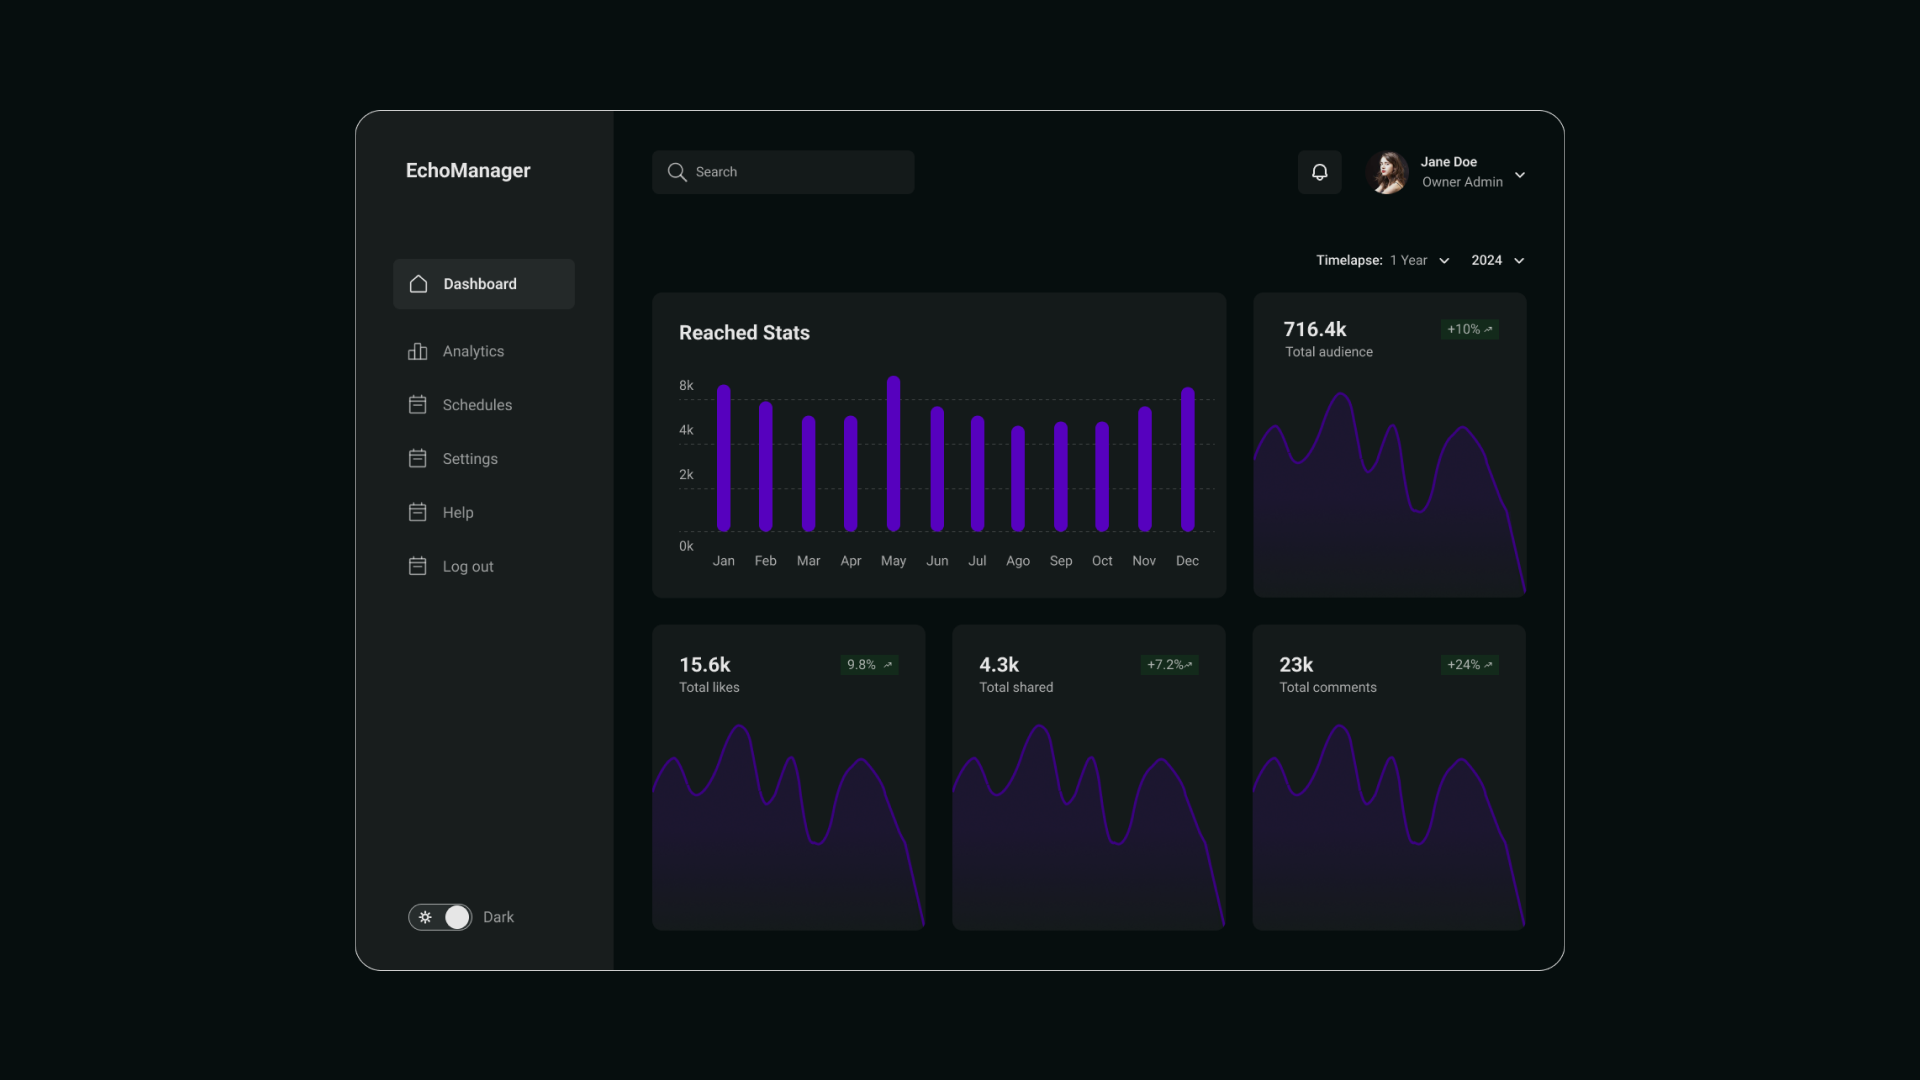Image resolution: width=1920 pixels, height=1080 pixels.
Task: Select the Analytics menu item
Action: (x=472, y=351)
